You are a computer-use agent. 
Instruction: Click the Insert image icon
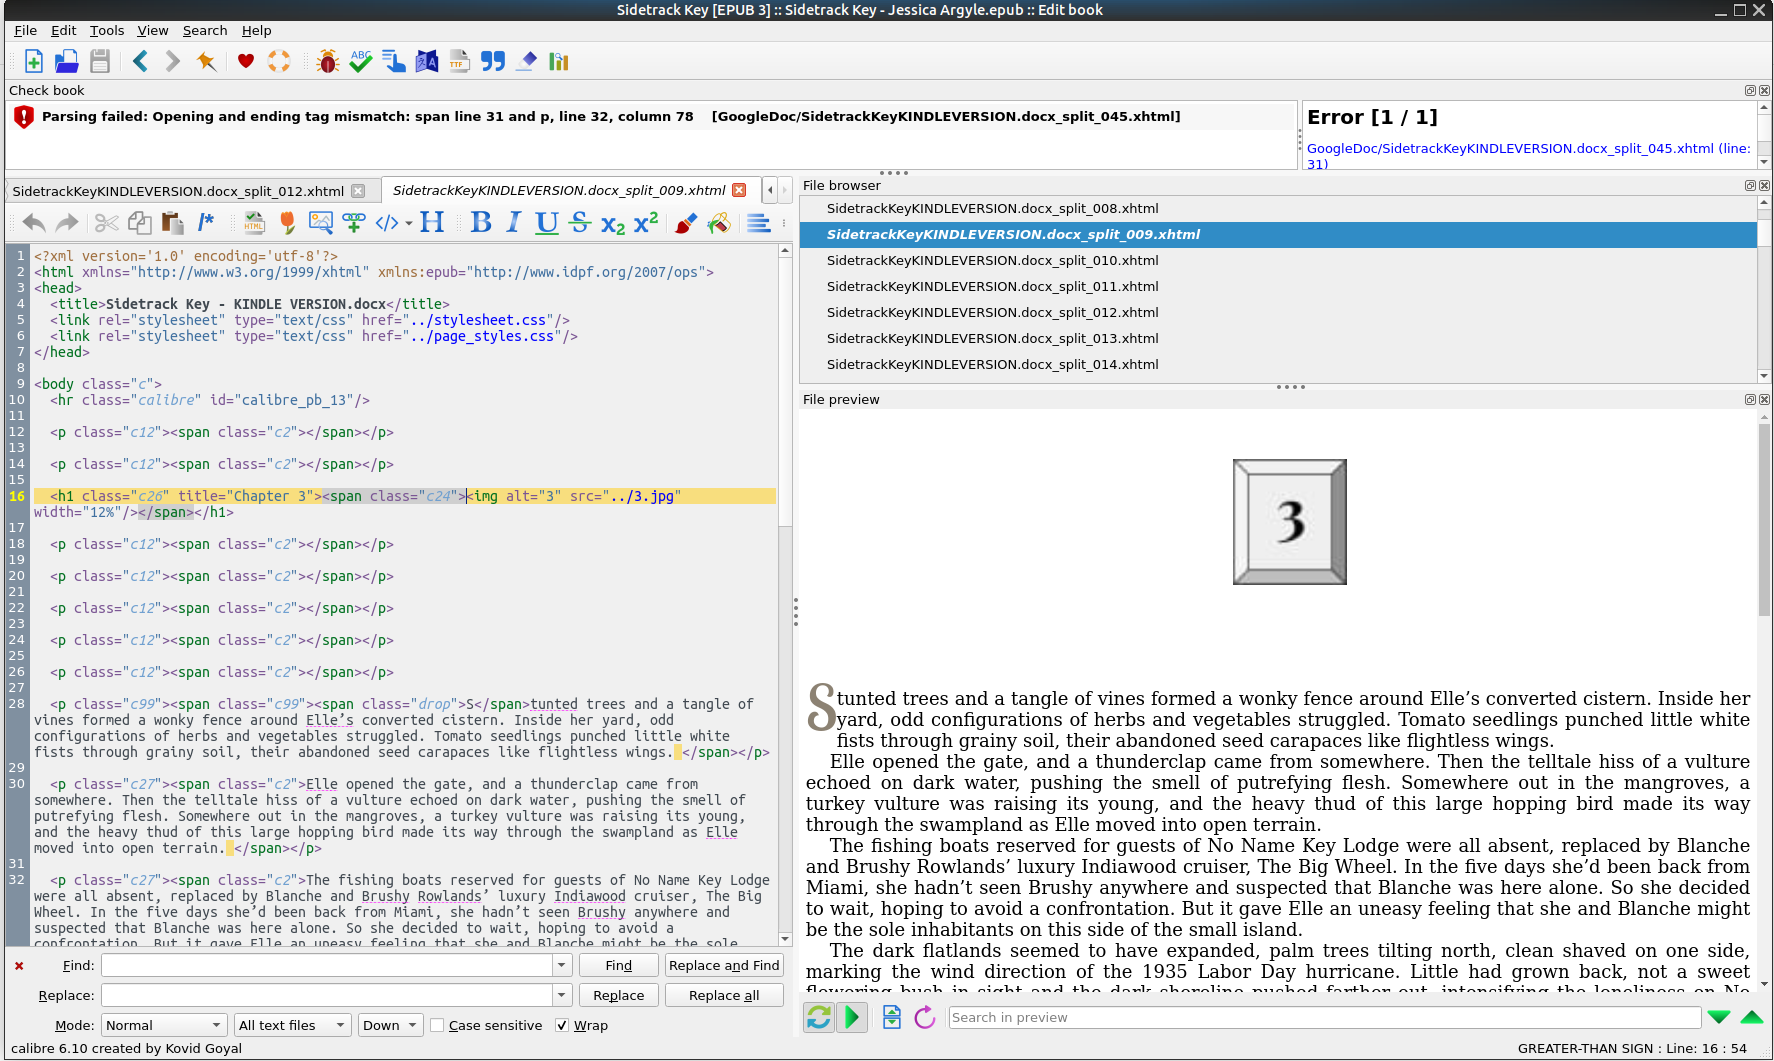point(320,223)
